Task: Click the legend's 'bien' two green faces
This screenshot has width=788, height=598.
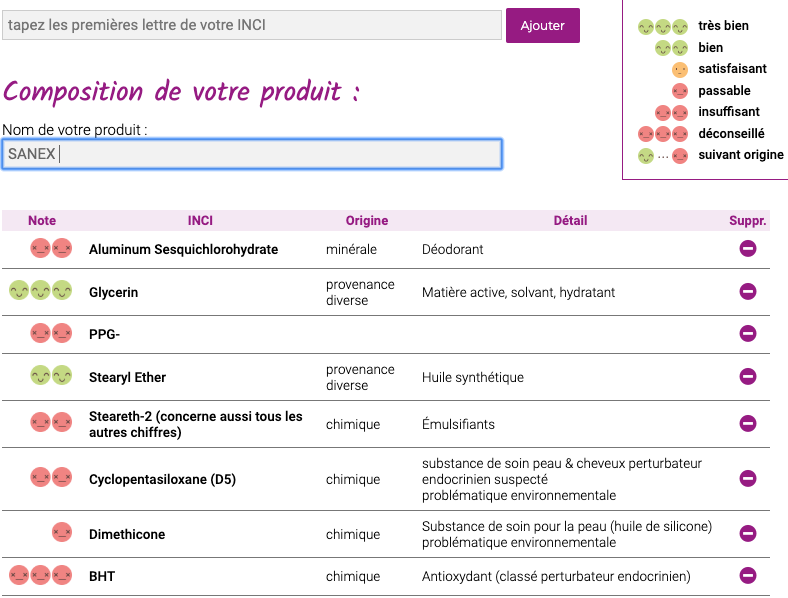Action: tap(671, 48)
